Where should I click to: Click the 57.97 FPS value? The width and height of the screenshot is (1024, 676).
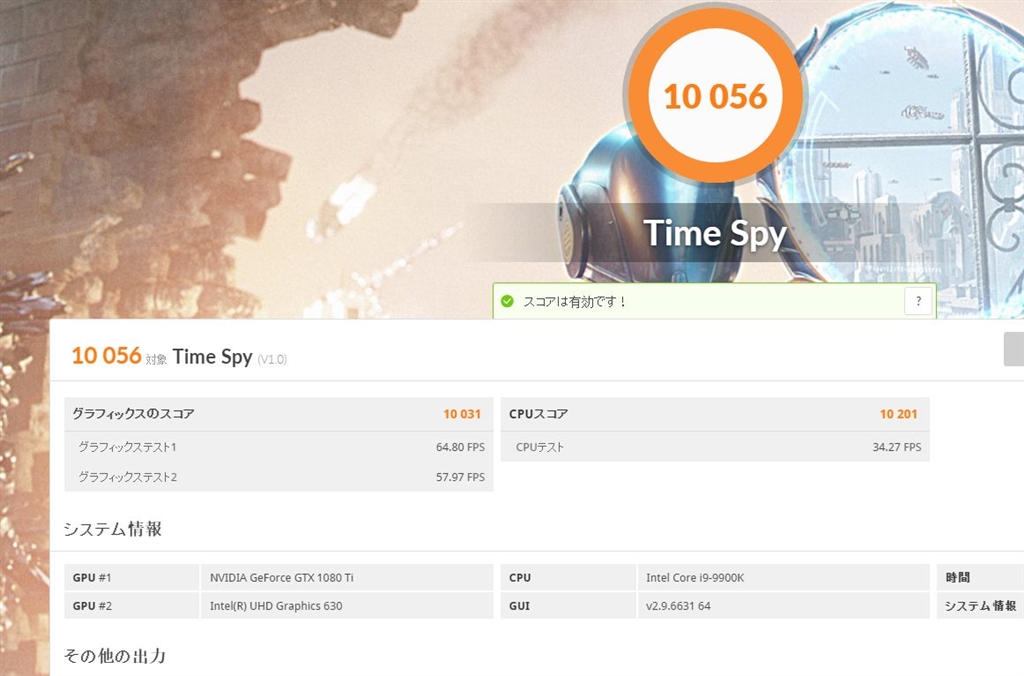[460, 477]
